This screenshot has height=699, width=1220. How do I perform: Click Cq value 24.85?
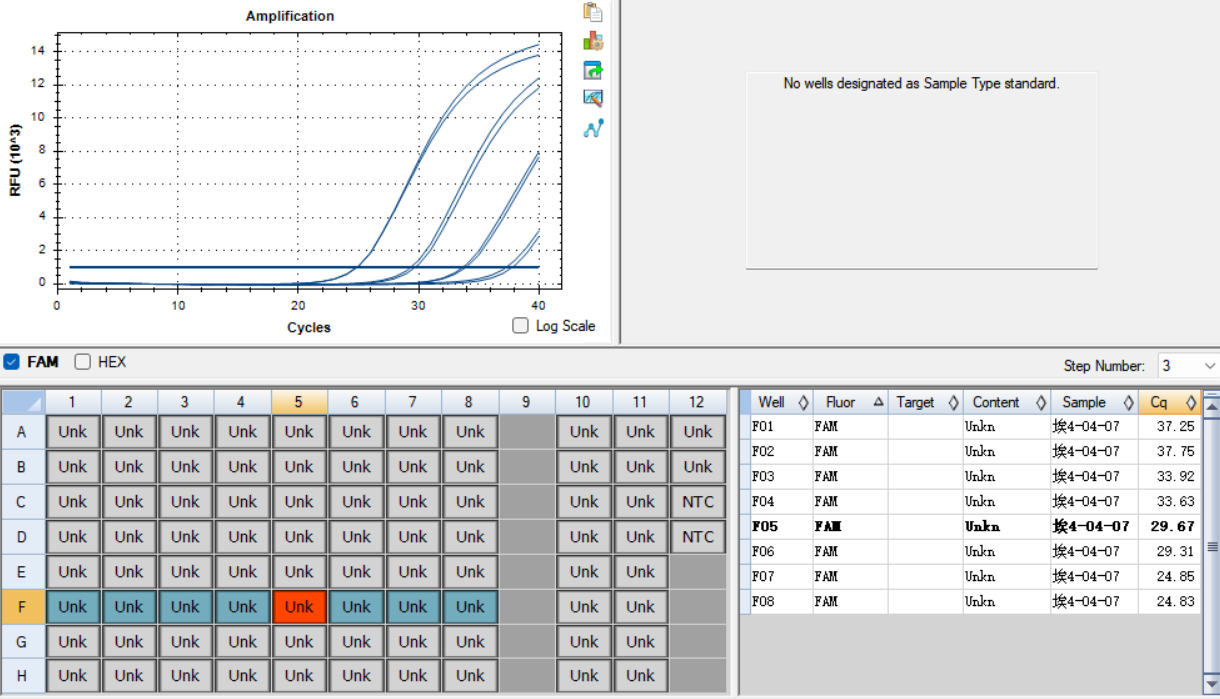point(1169,576)
